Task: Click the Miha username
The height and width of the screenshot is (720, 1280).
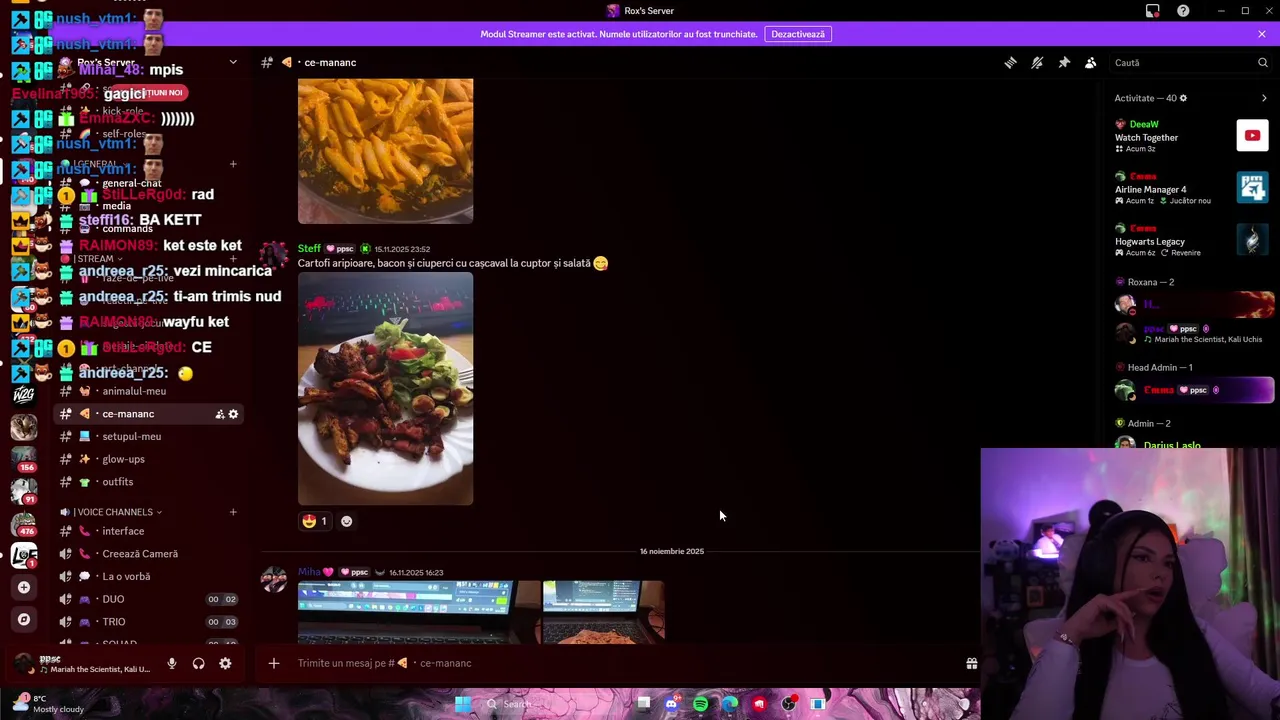Action: coord(315,572)
